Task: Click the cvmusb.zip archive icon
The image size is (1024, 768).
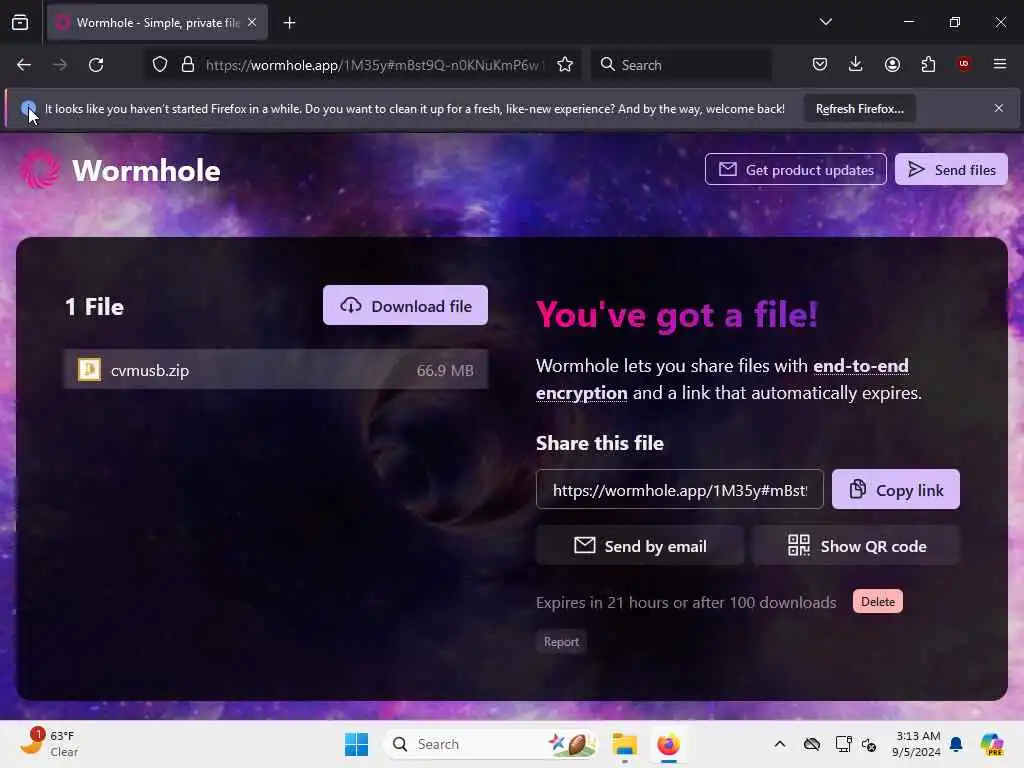Action: pyautogui.click(x=89, y=370)
